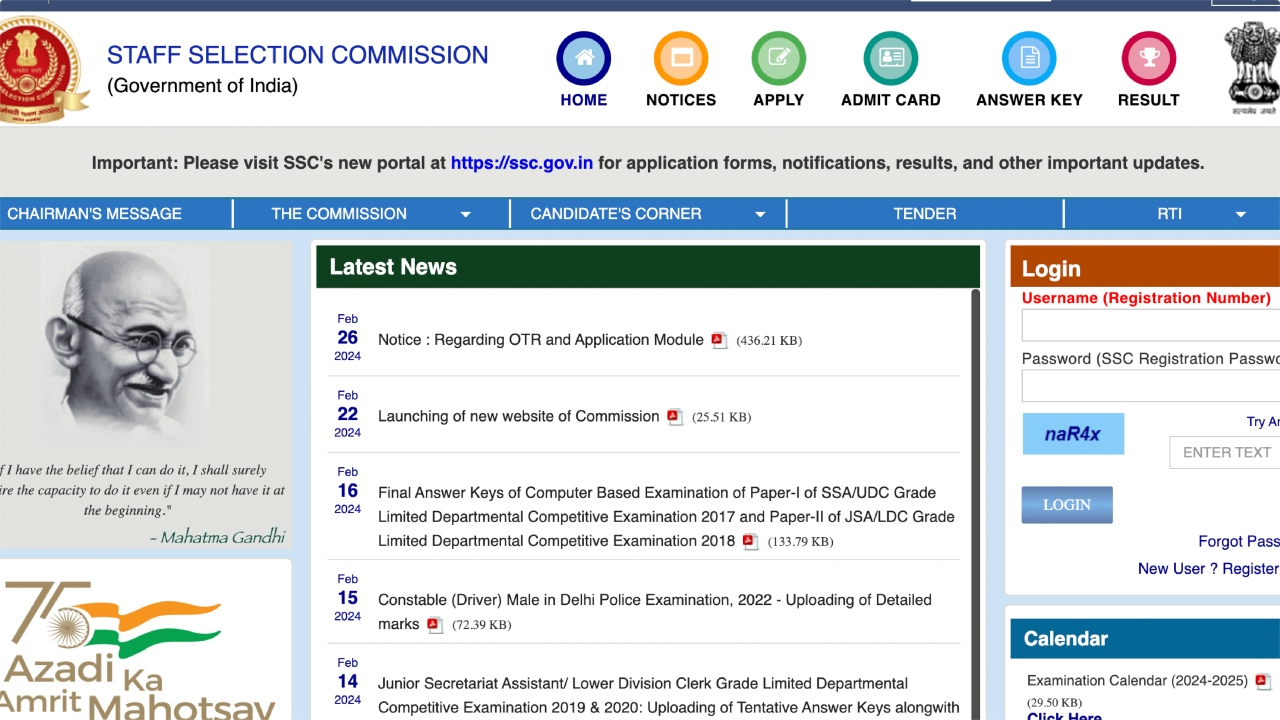
Task: Open the Examination Calendar PDF icon
Action: (1261, 680)
